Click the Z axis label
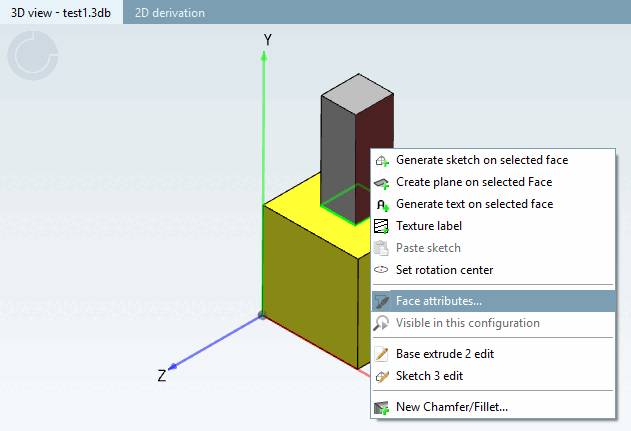 click(162, 375)
